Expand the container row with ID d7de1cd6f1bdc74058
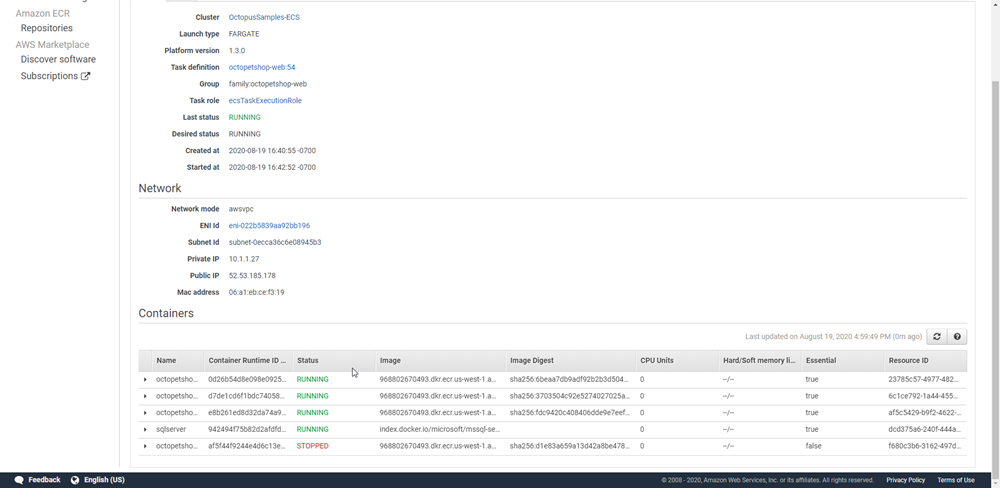 pyautogui.click(x=145, y=396)
